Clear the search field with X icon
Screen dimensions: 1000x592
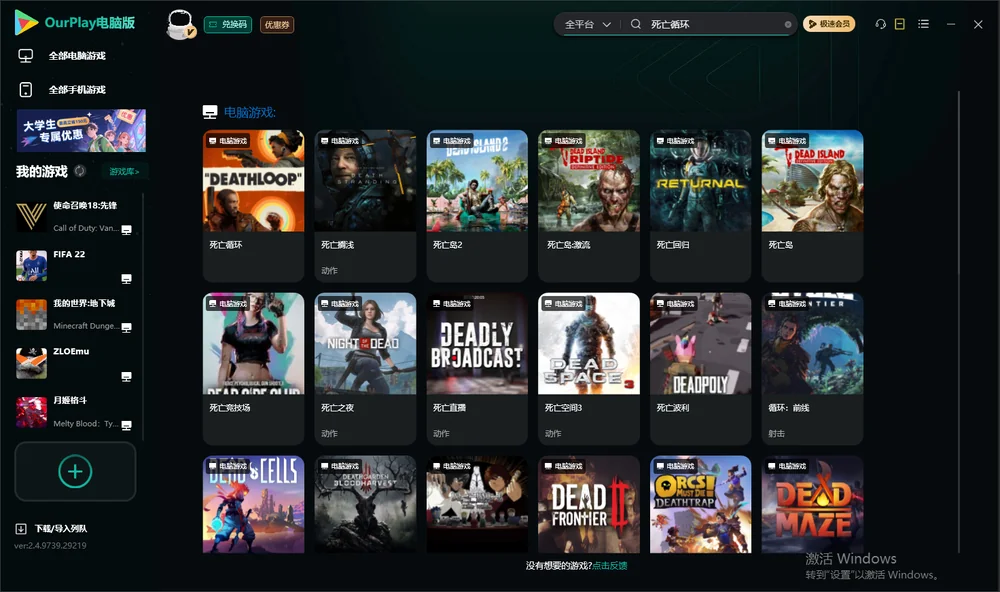(x=788, y=24)
